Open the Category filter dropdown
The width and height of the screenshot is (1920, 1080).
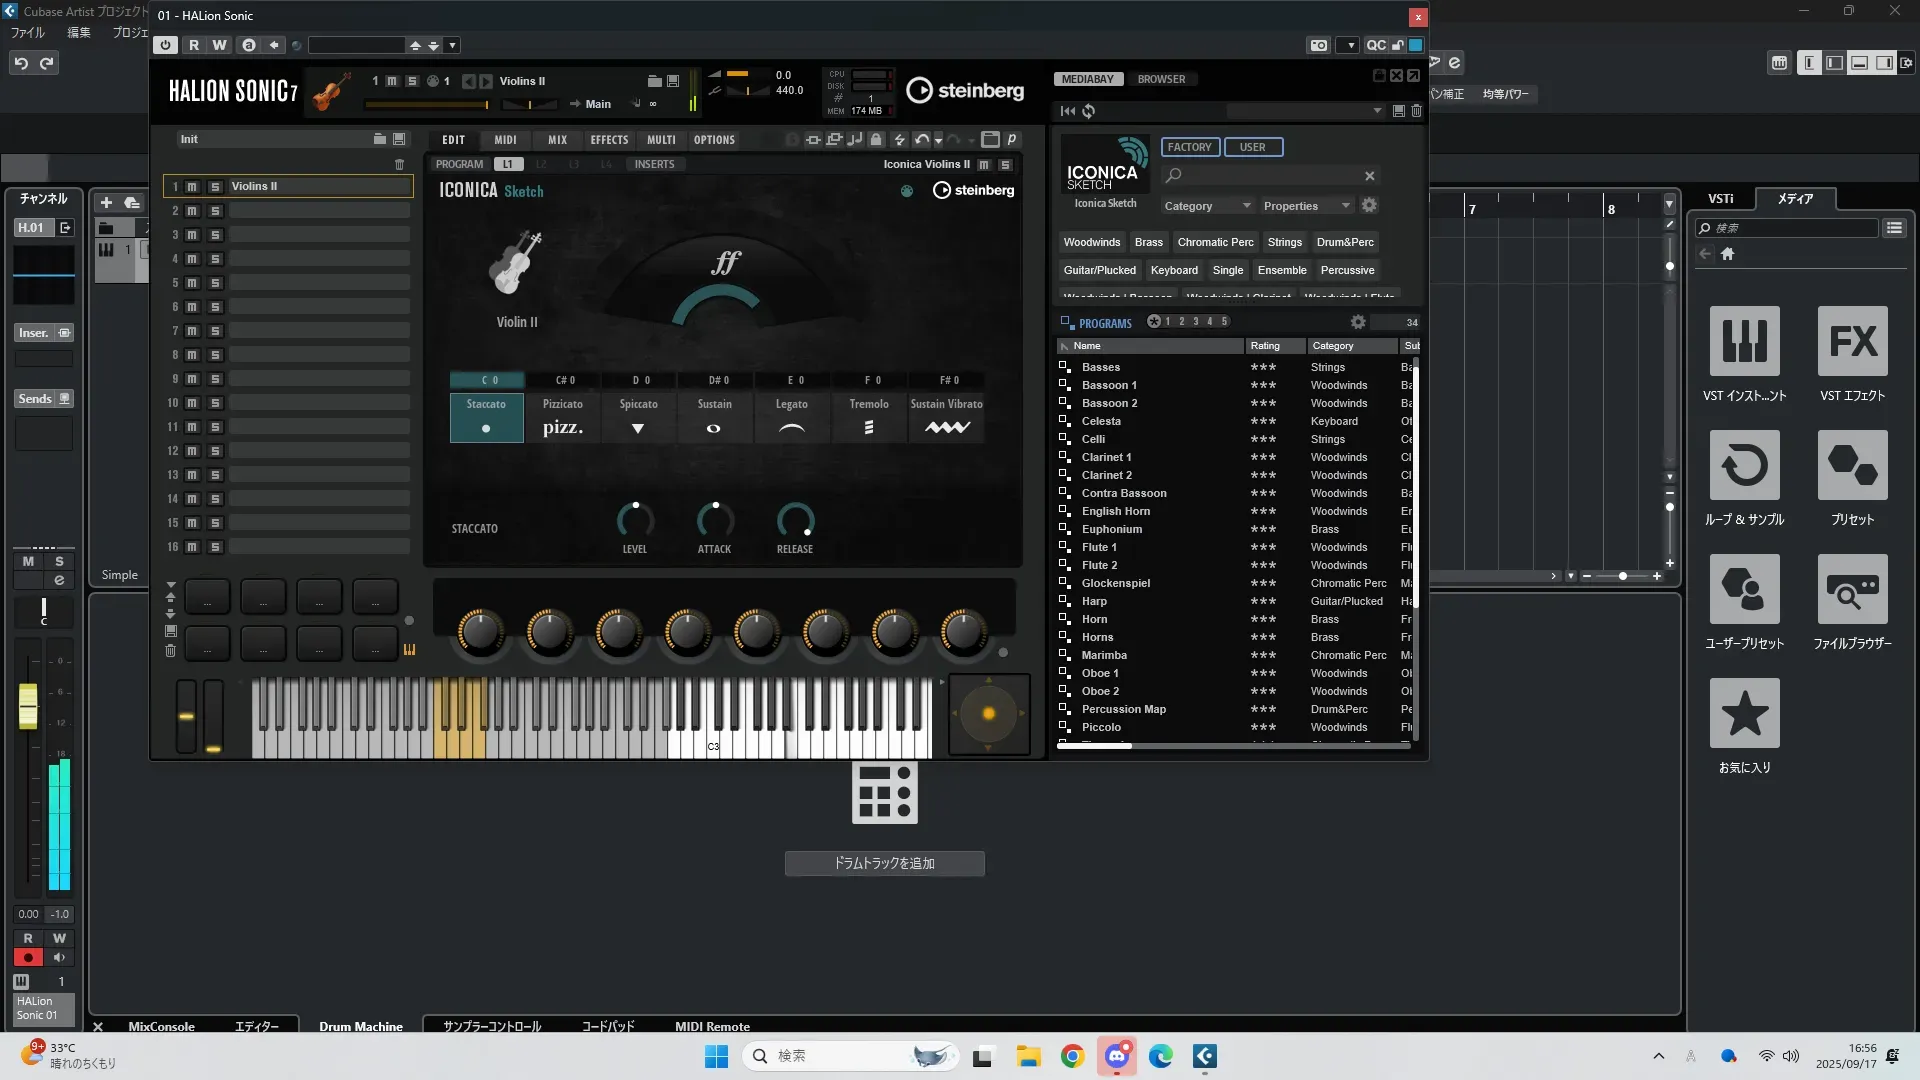[x=1206, y=206]
